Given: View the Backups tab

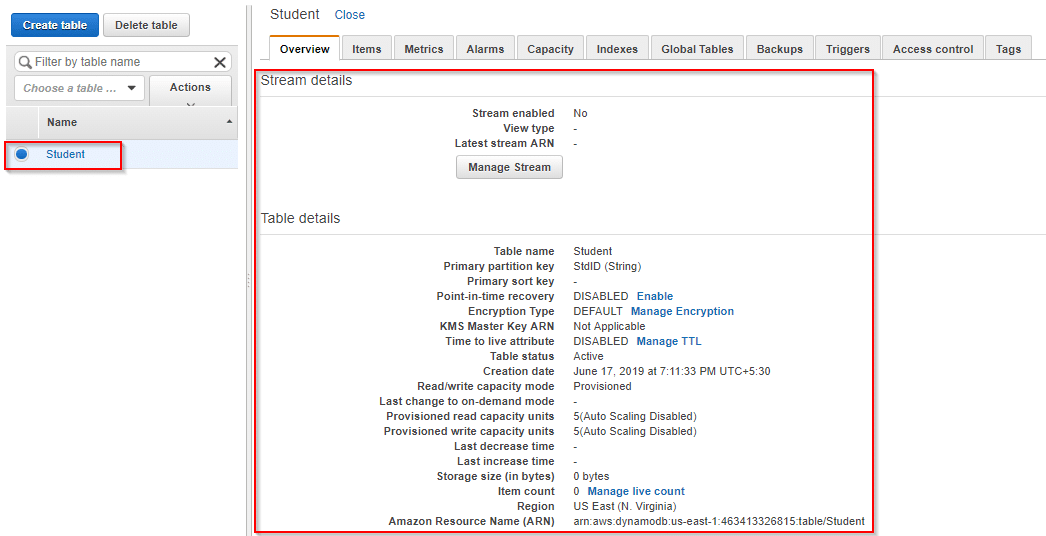Looking at the screenshot, I should [x=780, y=49].
